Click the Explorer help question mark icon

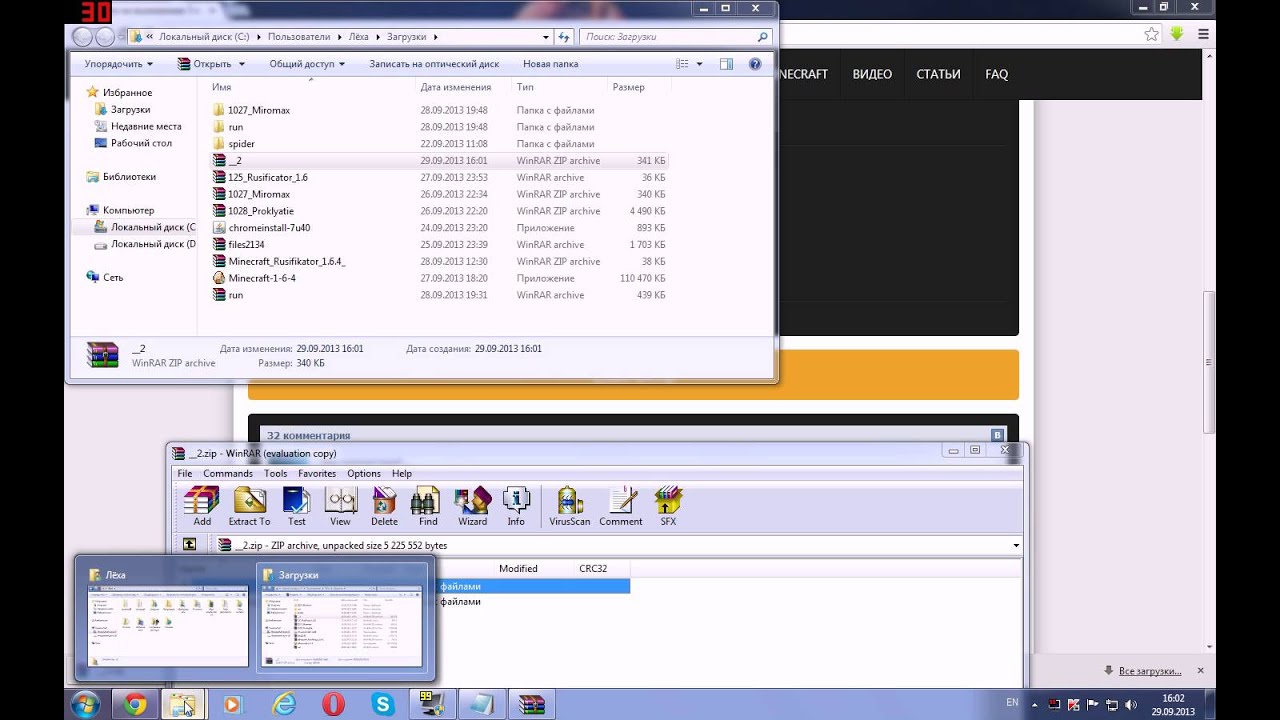point(755,63)
